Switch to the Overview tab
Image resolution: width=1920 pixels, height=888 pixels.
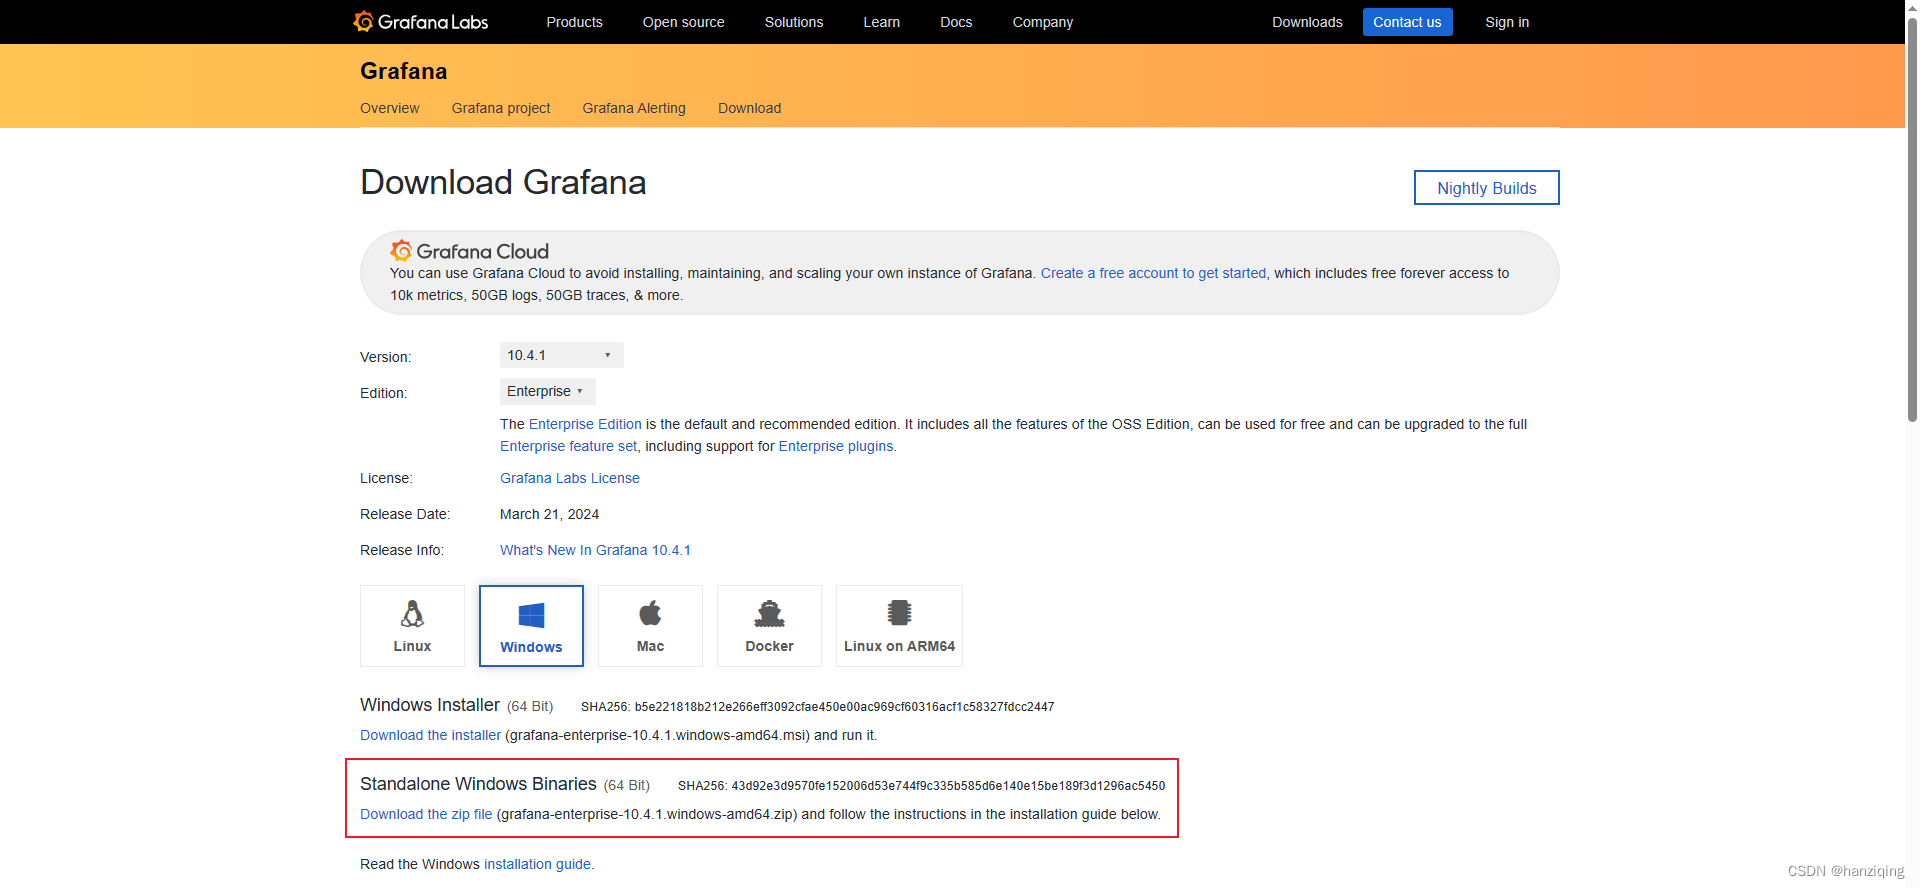[389, 108]
